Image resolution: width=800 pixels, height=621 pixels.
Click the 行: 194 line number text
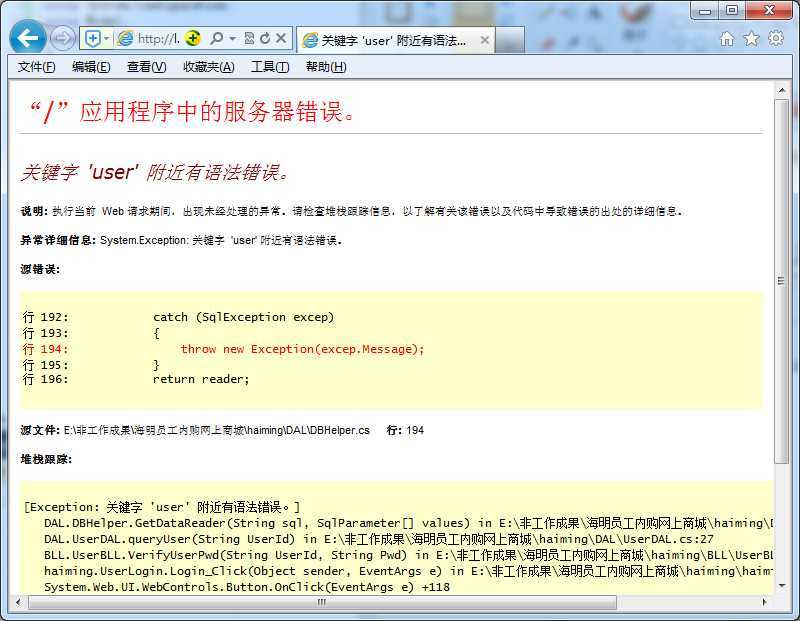tap(405, 430)
